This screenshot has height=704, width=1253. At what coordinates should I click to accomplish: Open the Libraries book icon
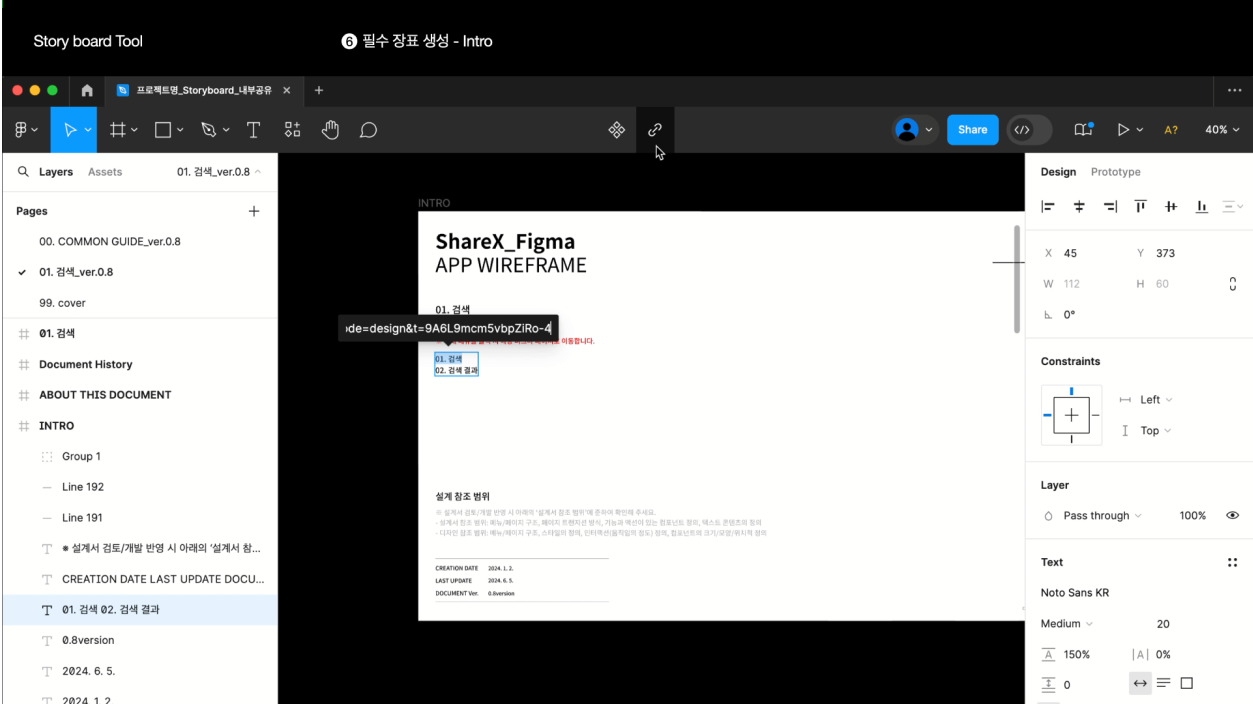click(x=1083, y=130)
